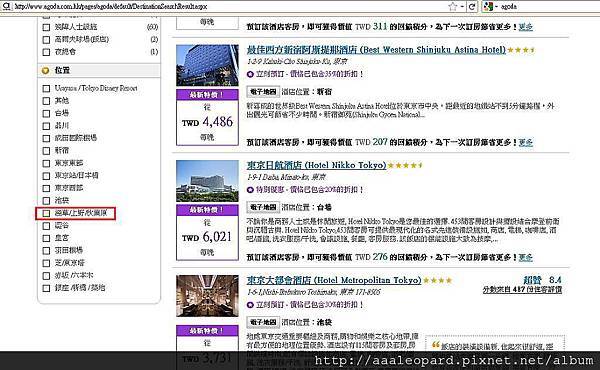Open the 417 guest reviews score link
This screenshot has height=370, width=600.
[522, 290]
